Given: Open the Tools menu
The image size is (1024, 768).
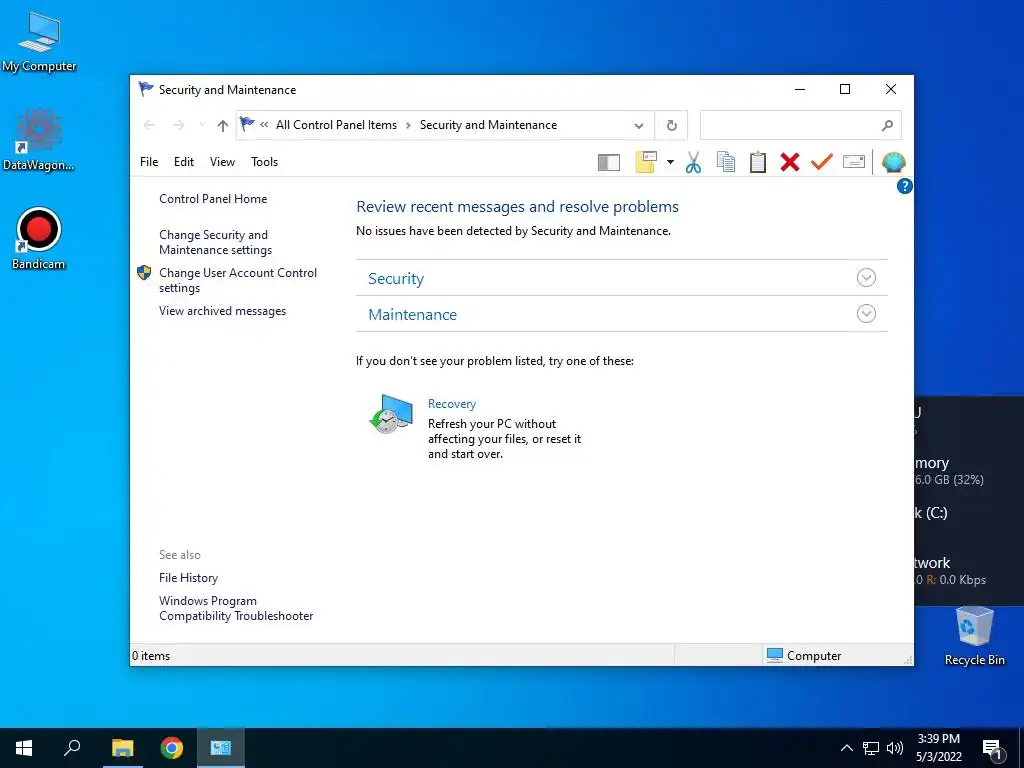Looking at the screenshot, I should [264, 162].
